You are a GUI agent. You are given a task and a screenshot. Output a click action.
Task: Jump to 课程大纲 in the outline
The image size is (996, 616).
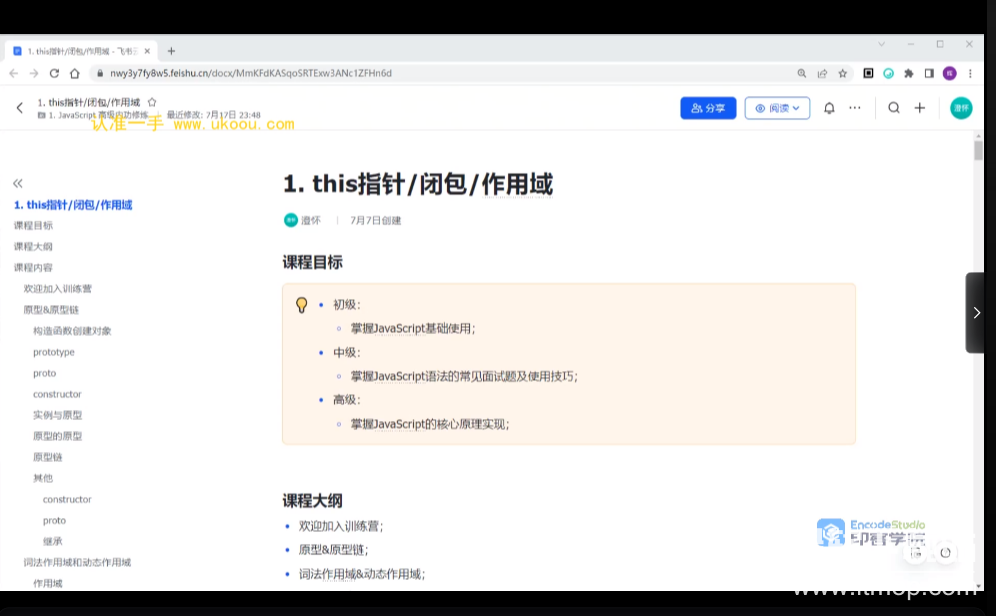pyautogui.click(x=33, y=246)
